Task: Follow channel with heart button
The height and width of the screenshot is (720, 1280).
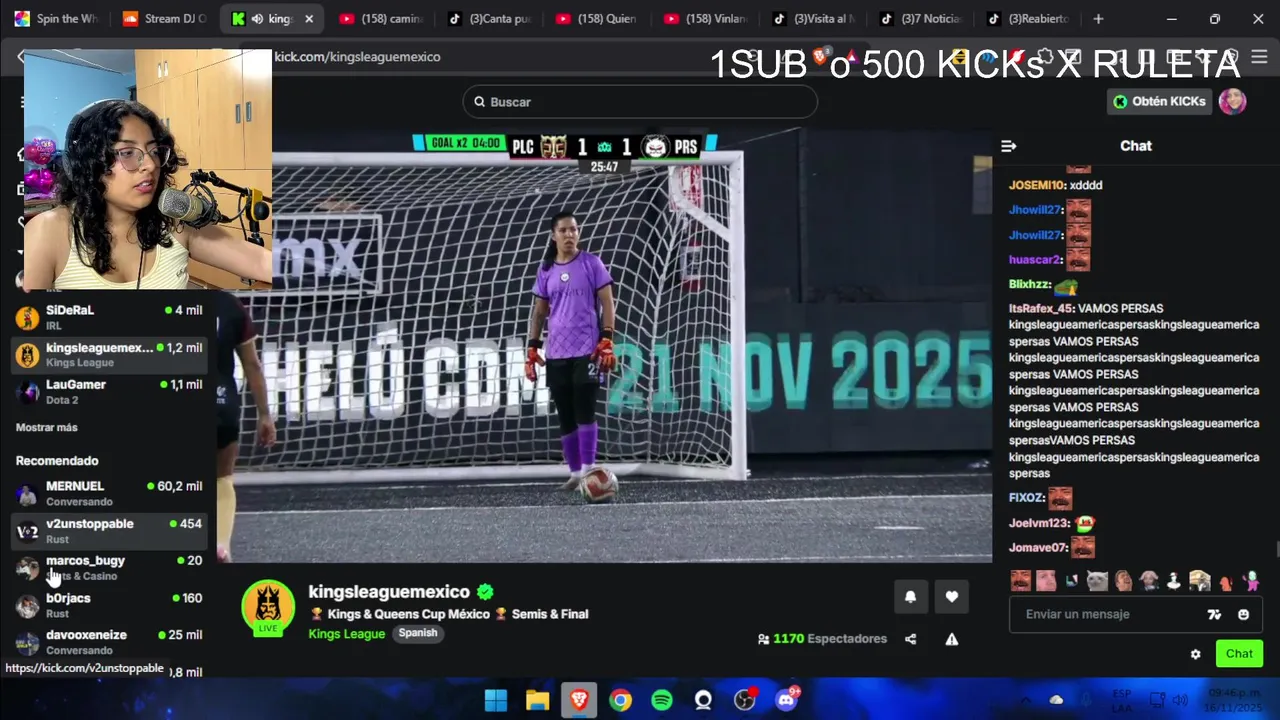Action: [952, 597]
